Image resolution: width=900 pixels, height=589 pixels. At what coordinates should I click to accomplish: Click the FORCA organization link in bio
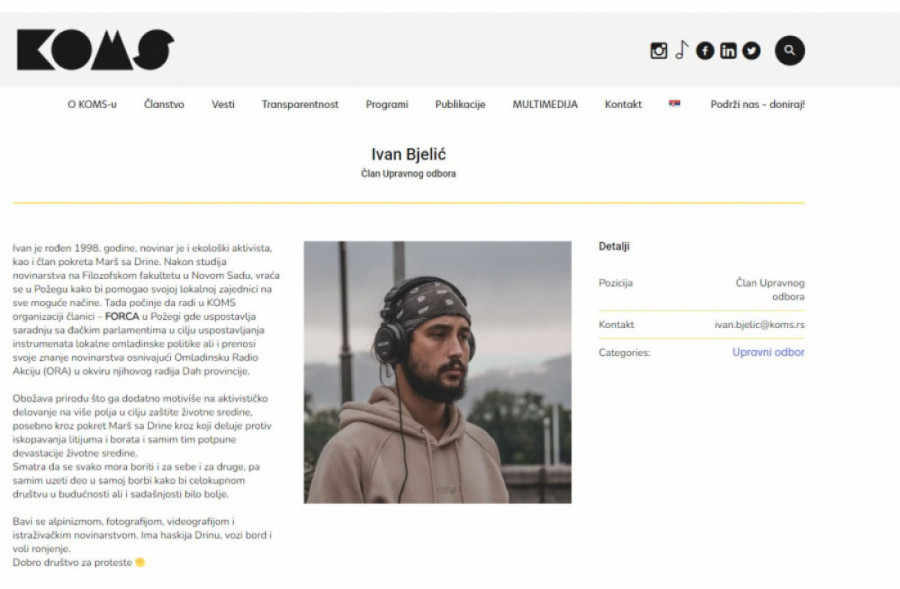tap(122, 316)
